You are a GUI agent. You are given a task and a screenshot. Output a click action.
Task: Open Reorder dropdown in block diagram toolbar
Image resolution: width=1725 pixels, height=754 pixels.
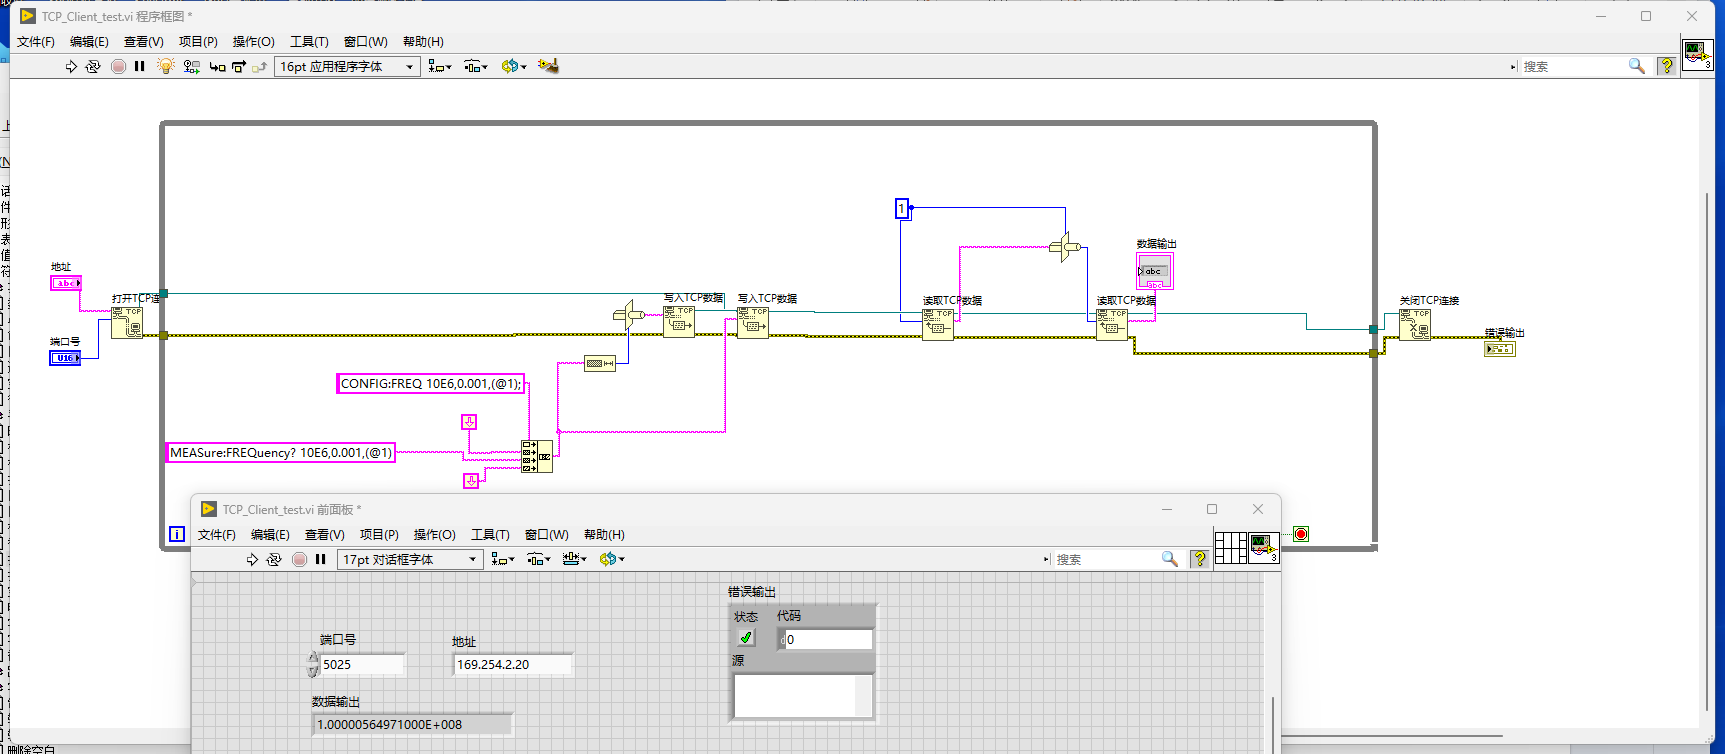pyautogui.click(x=514, y=66)
